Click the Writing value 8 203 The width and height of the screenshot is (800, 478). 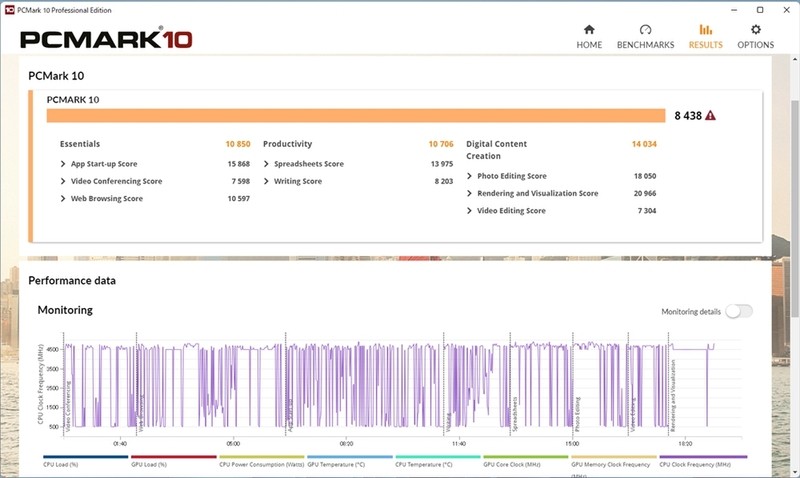pos(444,181)
